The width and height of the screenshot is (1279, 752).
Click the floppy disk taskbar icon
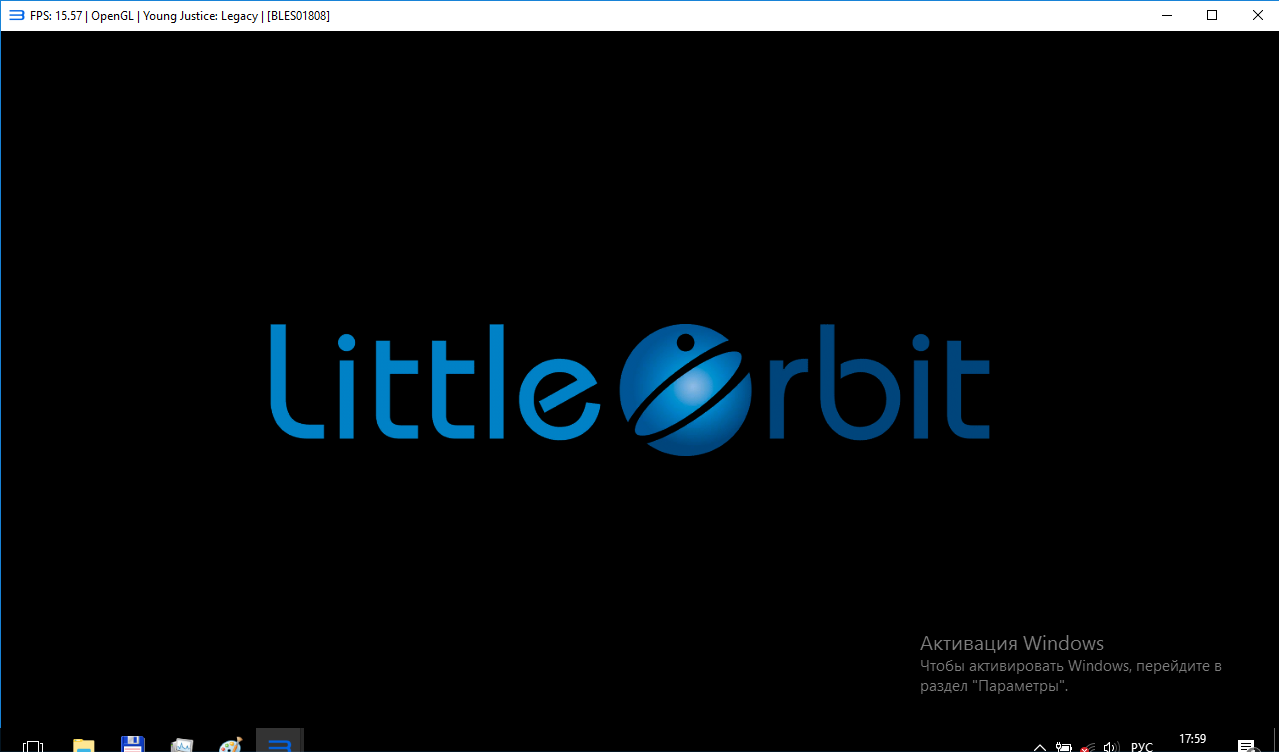tap(132, 745)
